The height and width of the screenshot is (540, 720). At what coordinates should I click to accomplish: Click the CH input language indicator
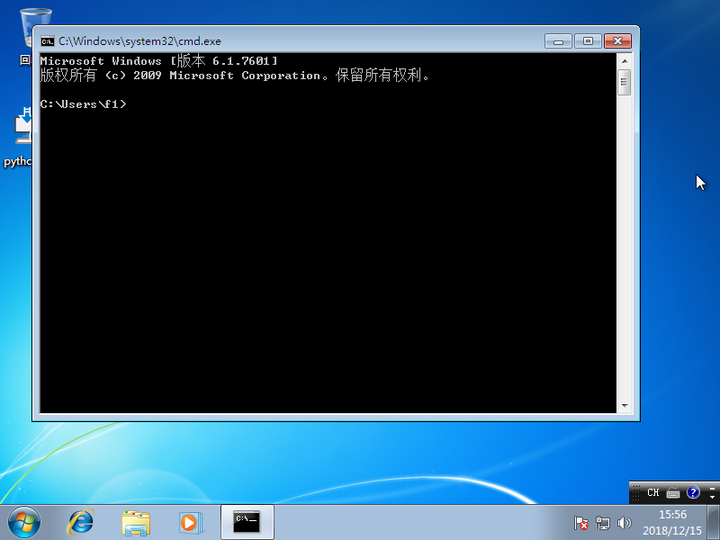click(653, 493)
